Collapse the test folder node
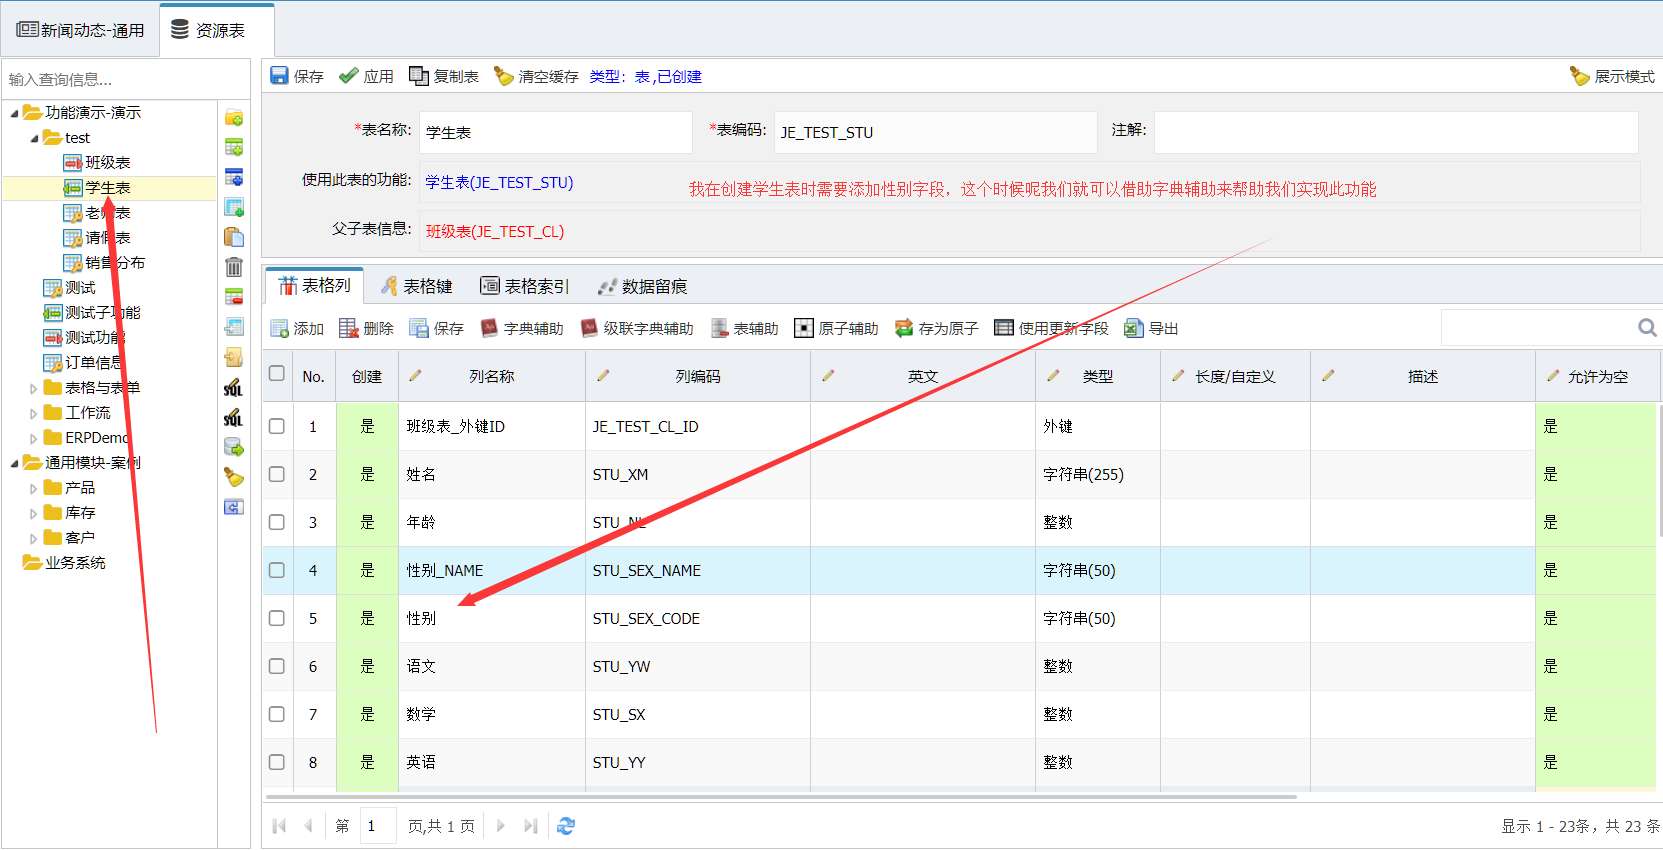The height and width of the screenshot is (850, 1663). tap(34, 138)
